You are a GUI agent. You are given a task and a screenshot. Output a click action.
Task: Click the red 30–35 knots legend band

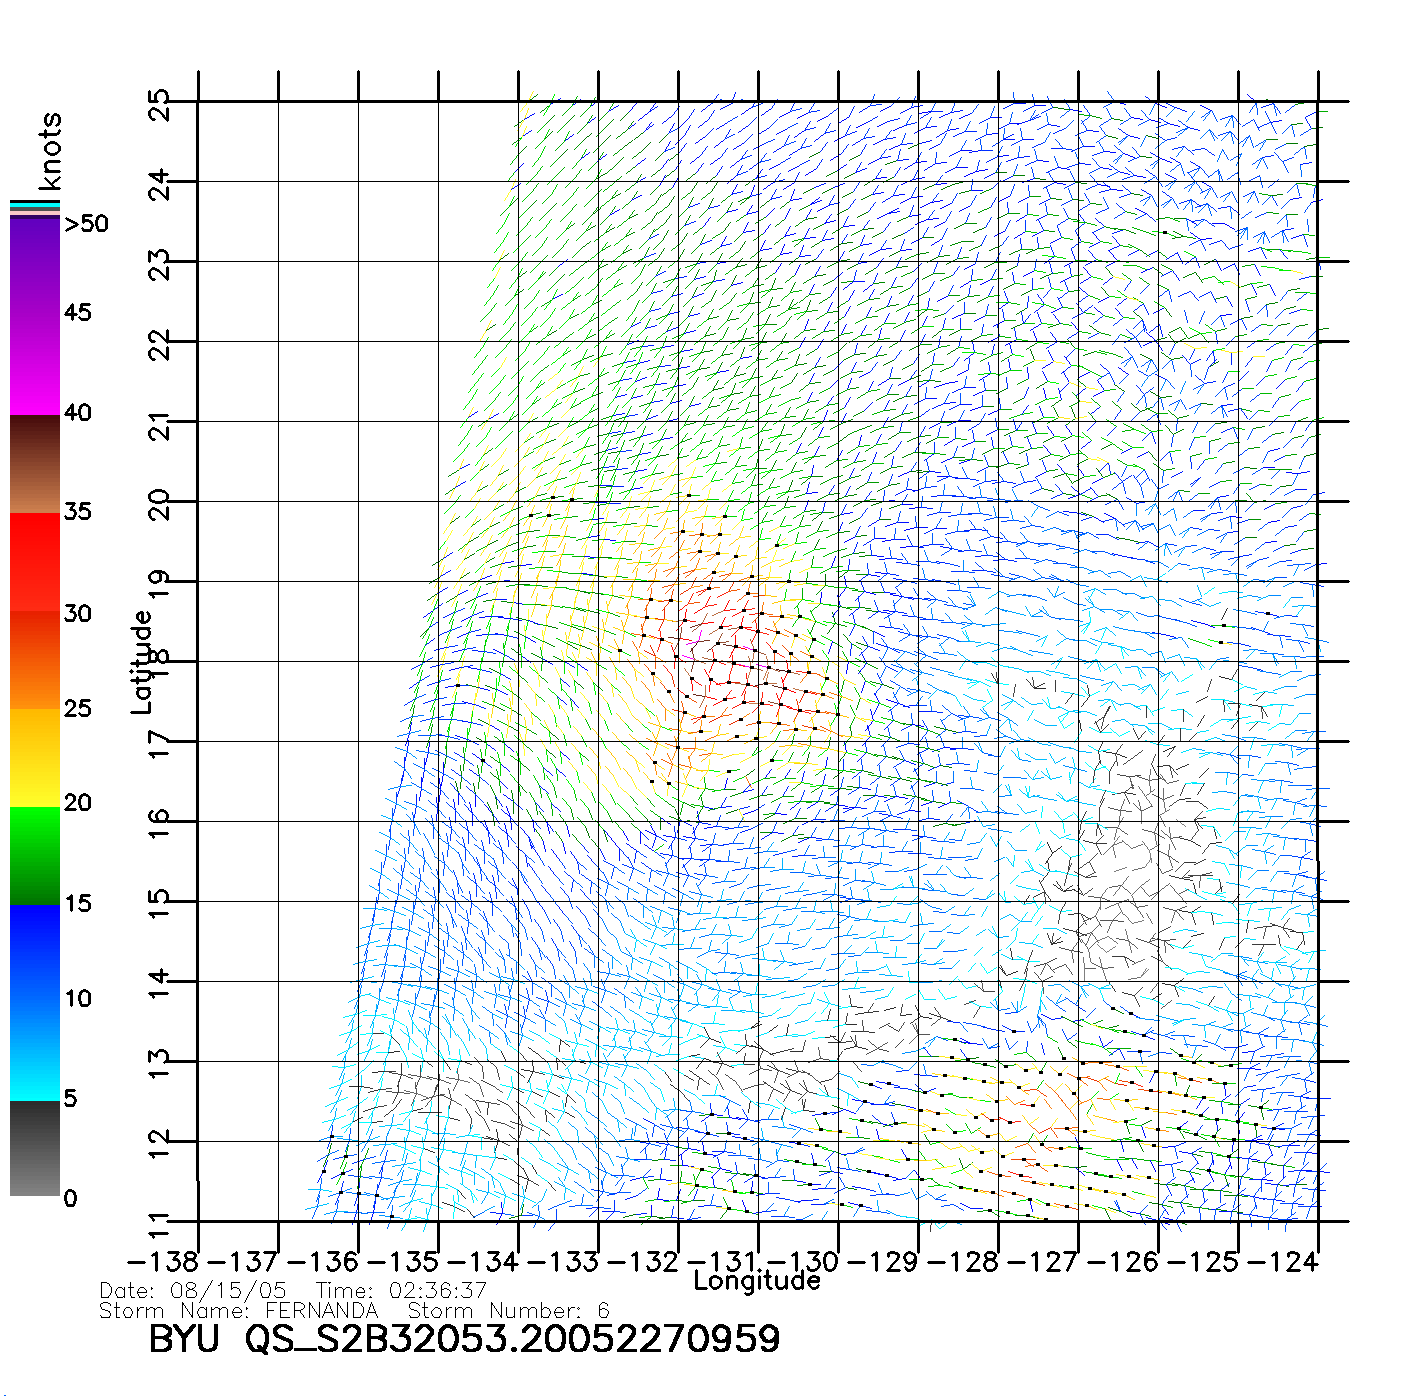tap(35, 562)
